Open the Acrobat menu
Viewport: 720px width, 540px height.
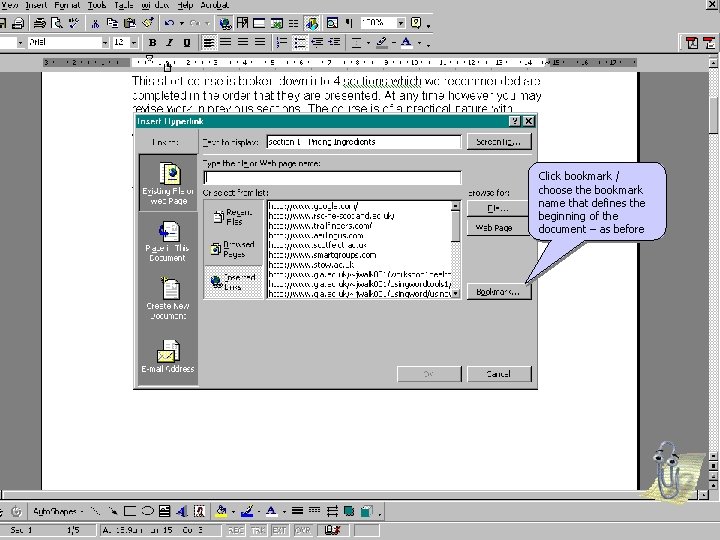coord(214,5)
